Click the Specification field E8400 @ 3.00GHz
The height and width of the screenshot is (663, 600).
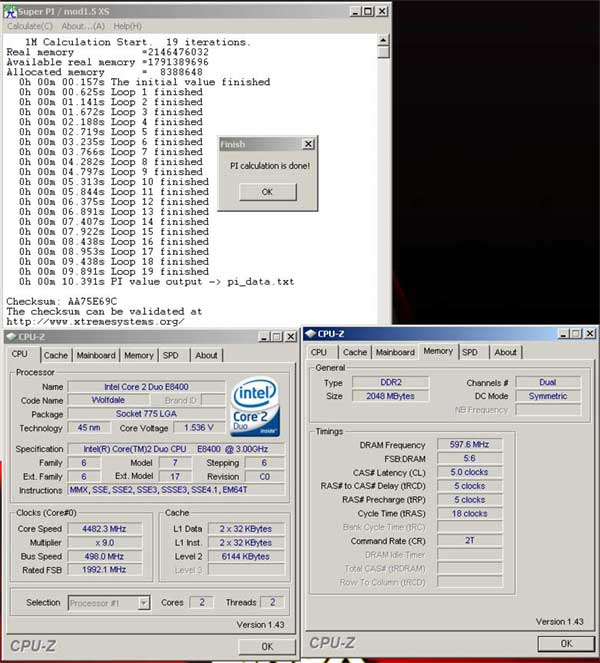coord(176,449)
